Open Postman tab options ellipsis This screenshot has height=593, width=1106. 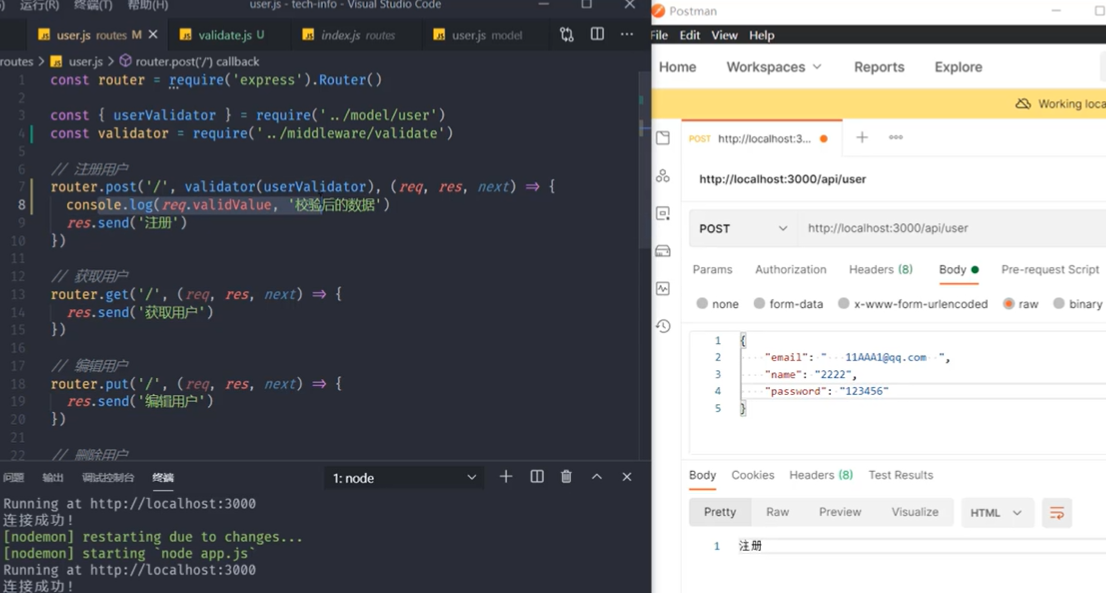click(x=896, y=137)
